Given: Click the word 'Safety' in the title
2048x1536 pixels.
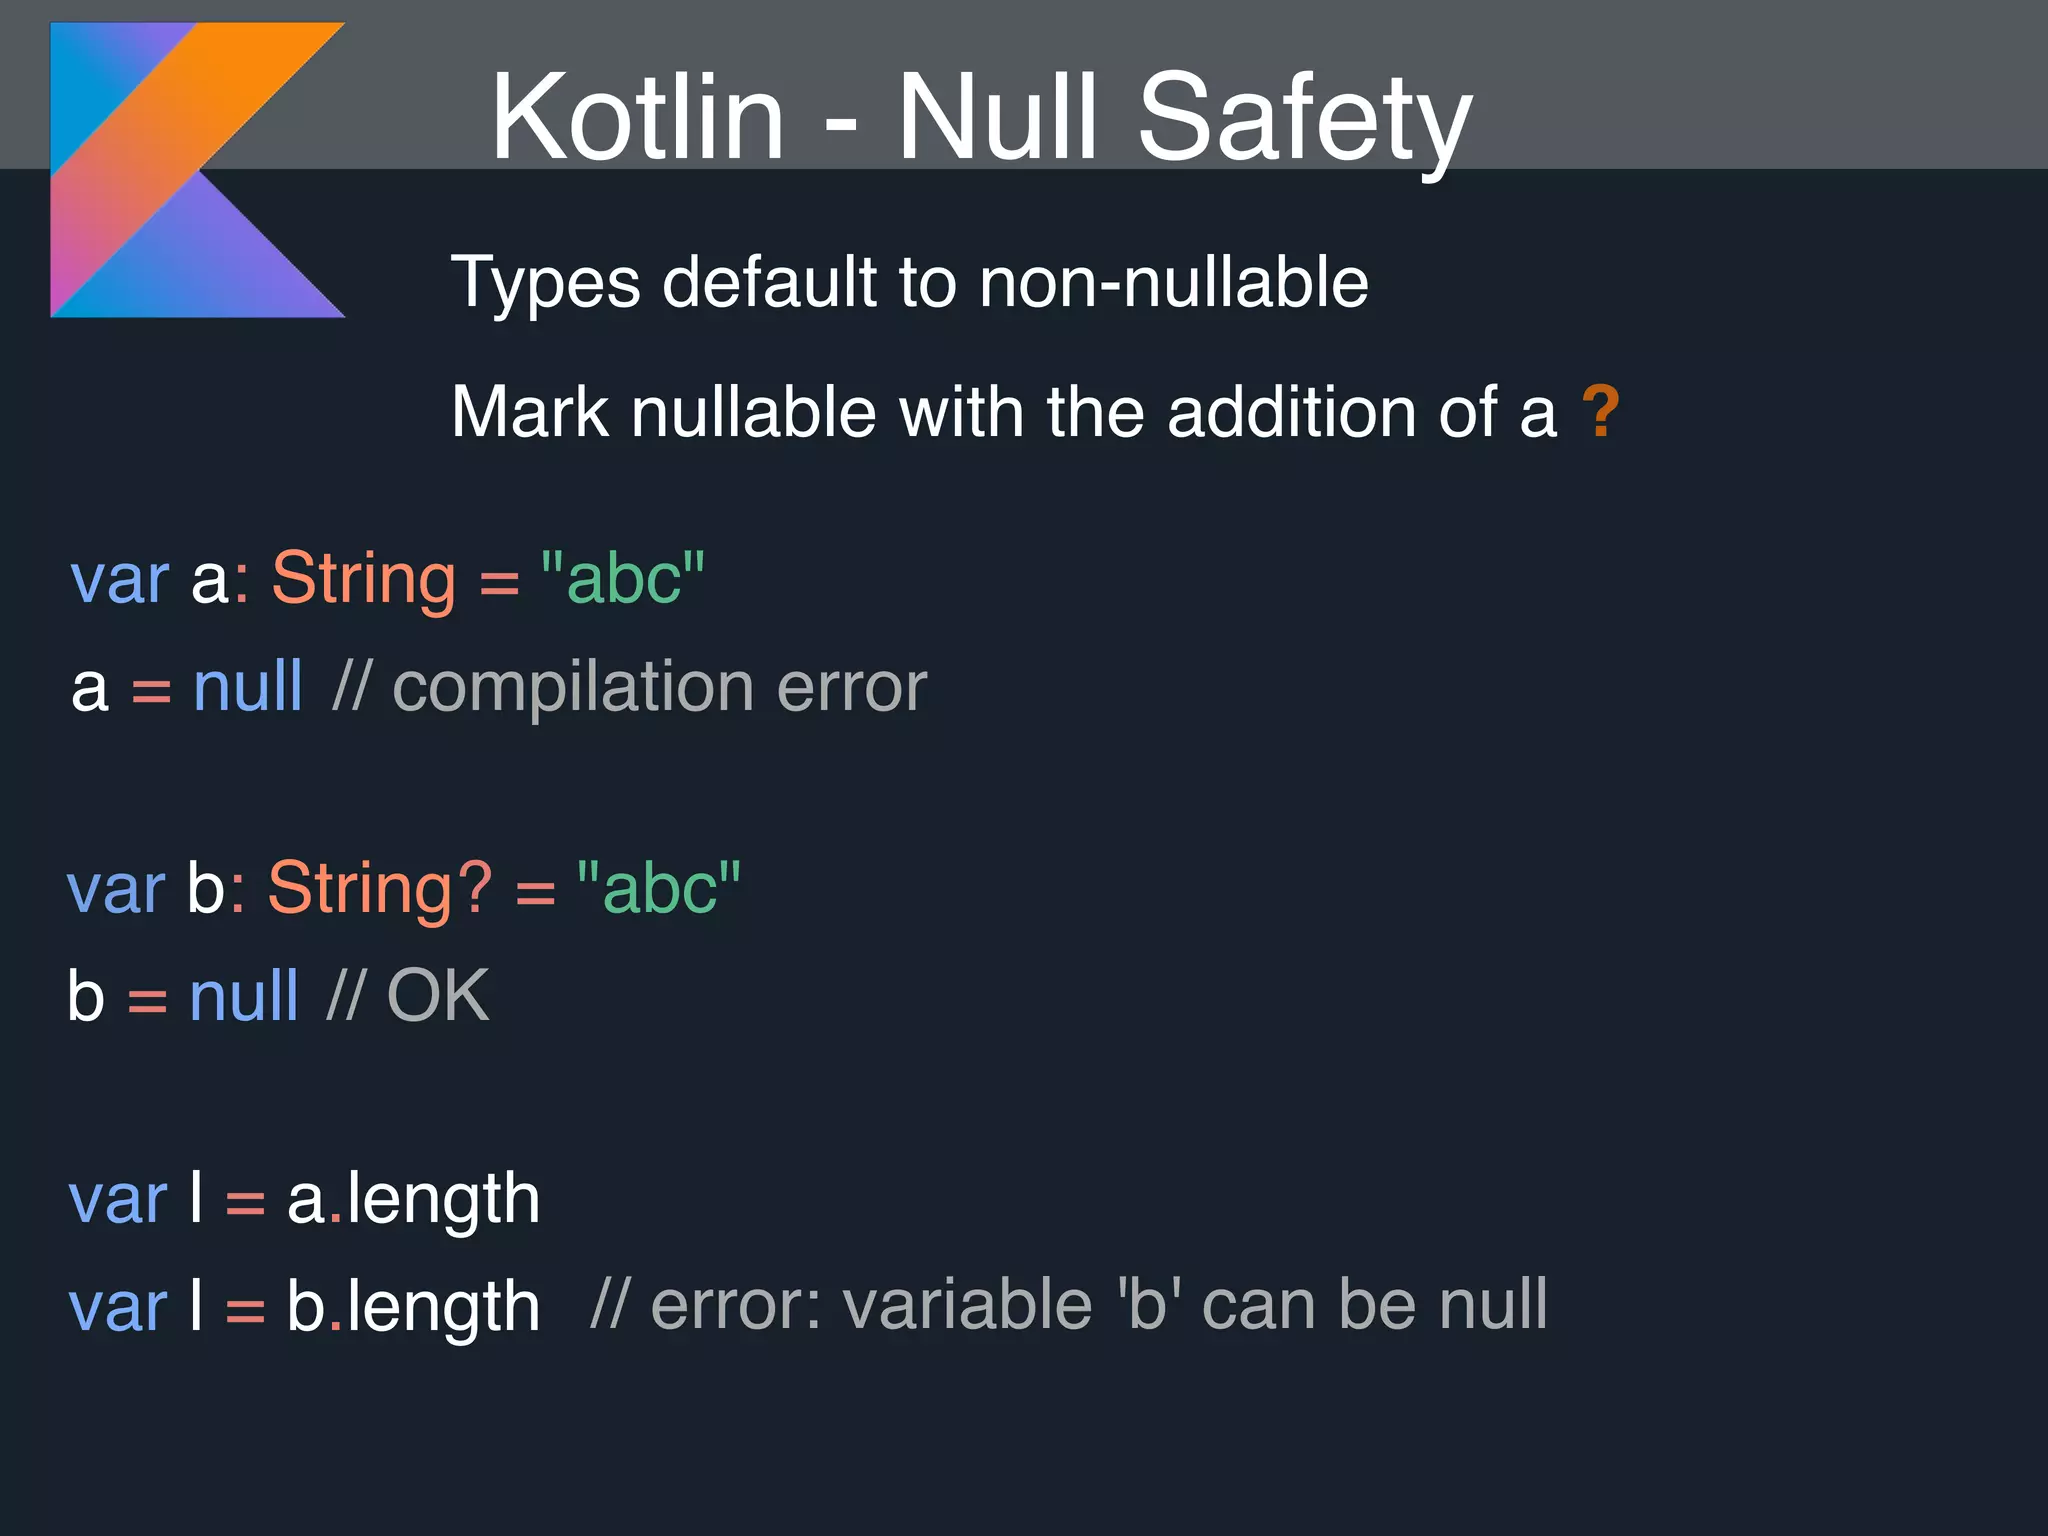Looking at the screenshot, I should (x=1305, y=122).
